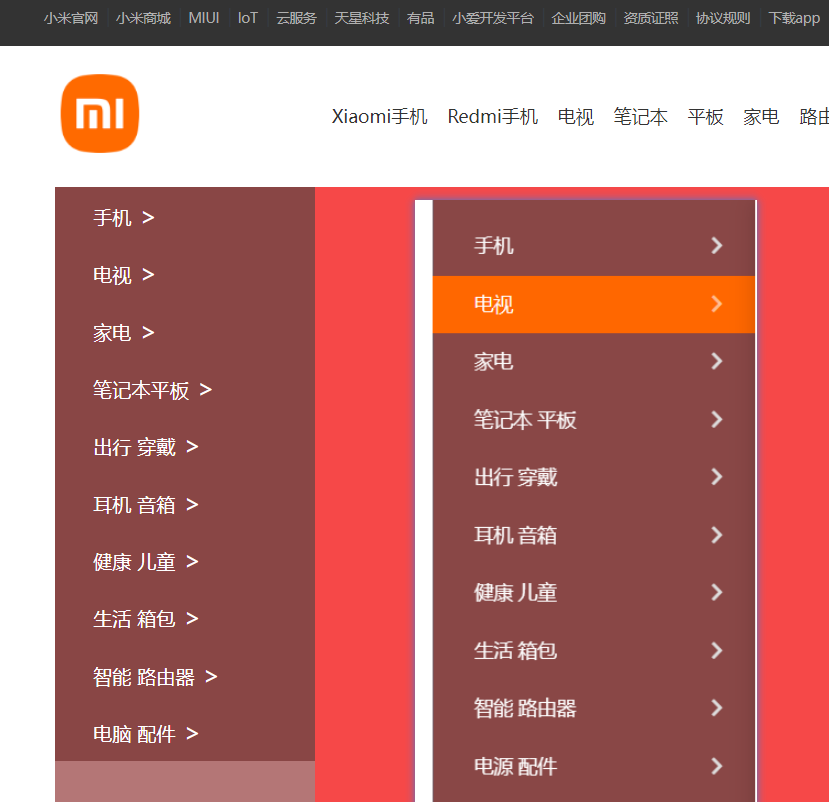
Task: Open 云服务 in top bar
Action: 296,19
